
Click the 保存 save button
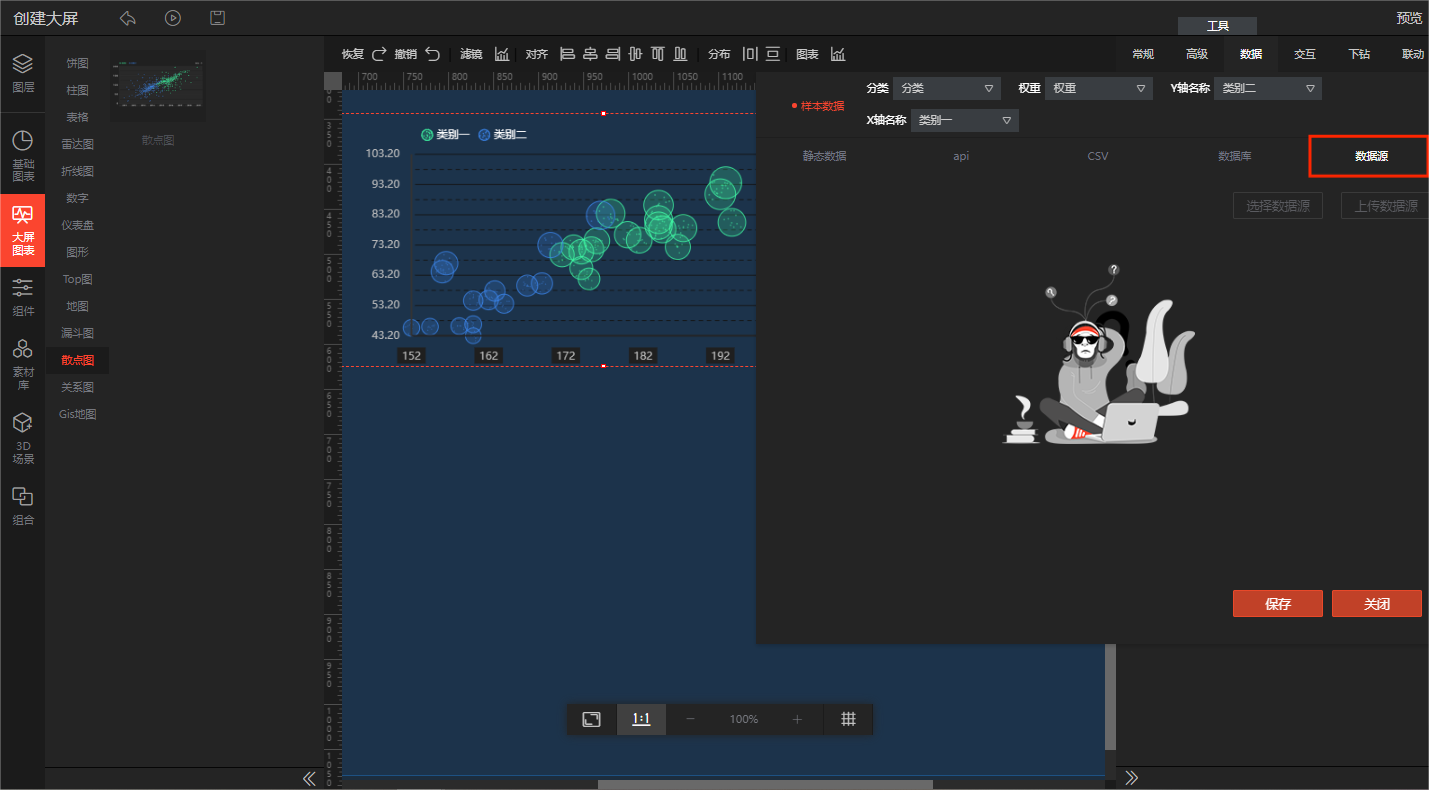(x=1278, y=604)
